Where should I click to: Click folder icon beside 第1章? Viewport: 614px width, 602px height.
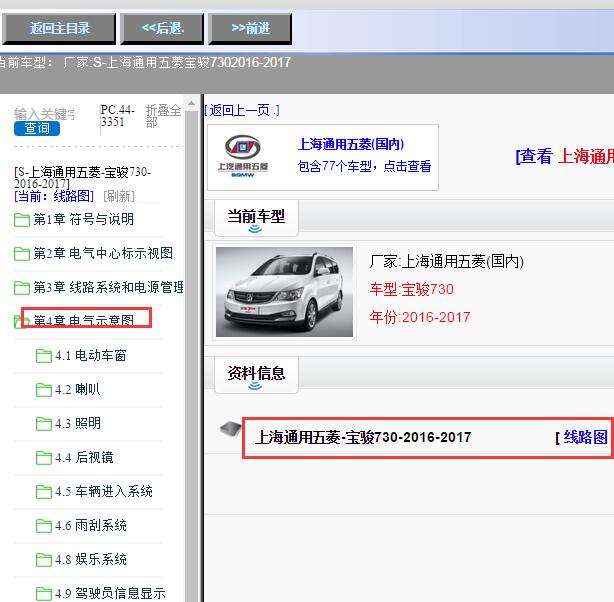pyautogui.click(x=22, y=220)
